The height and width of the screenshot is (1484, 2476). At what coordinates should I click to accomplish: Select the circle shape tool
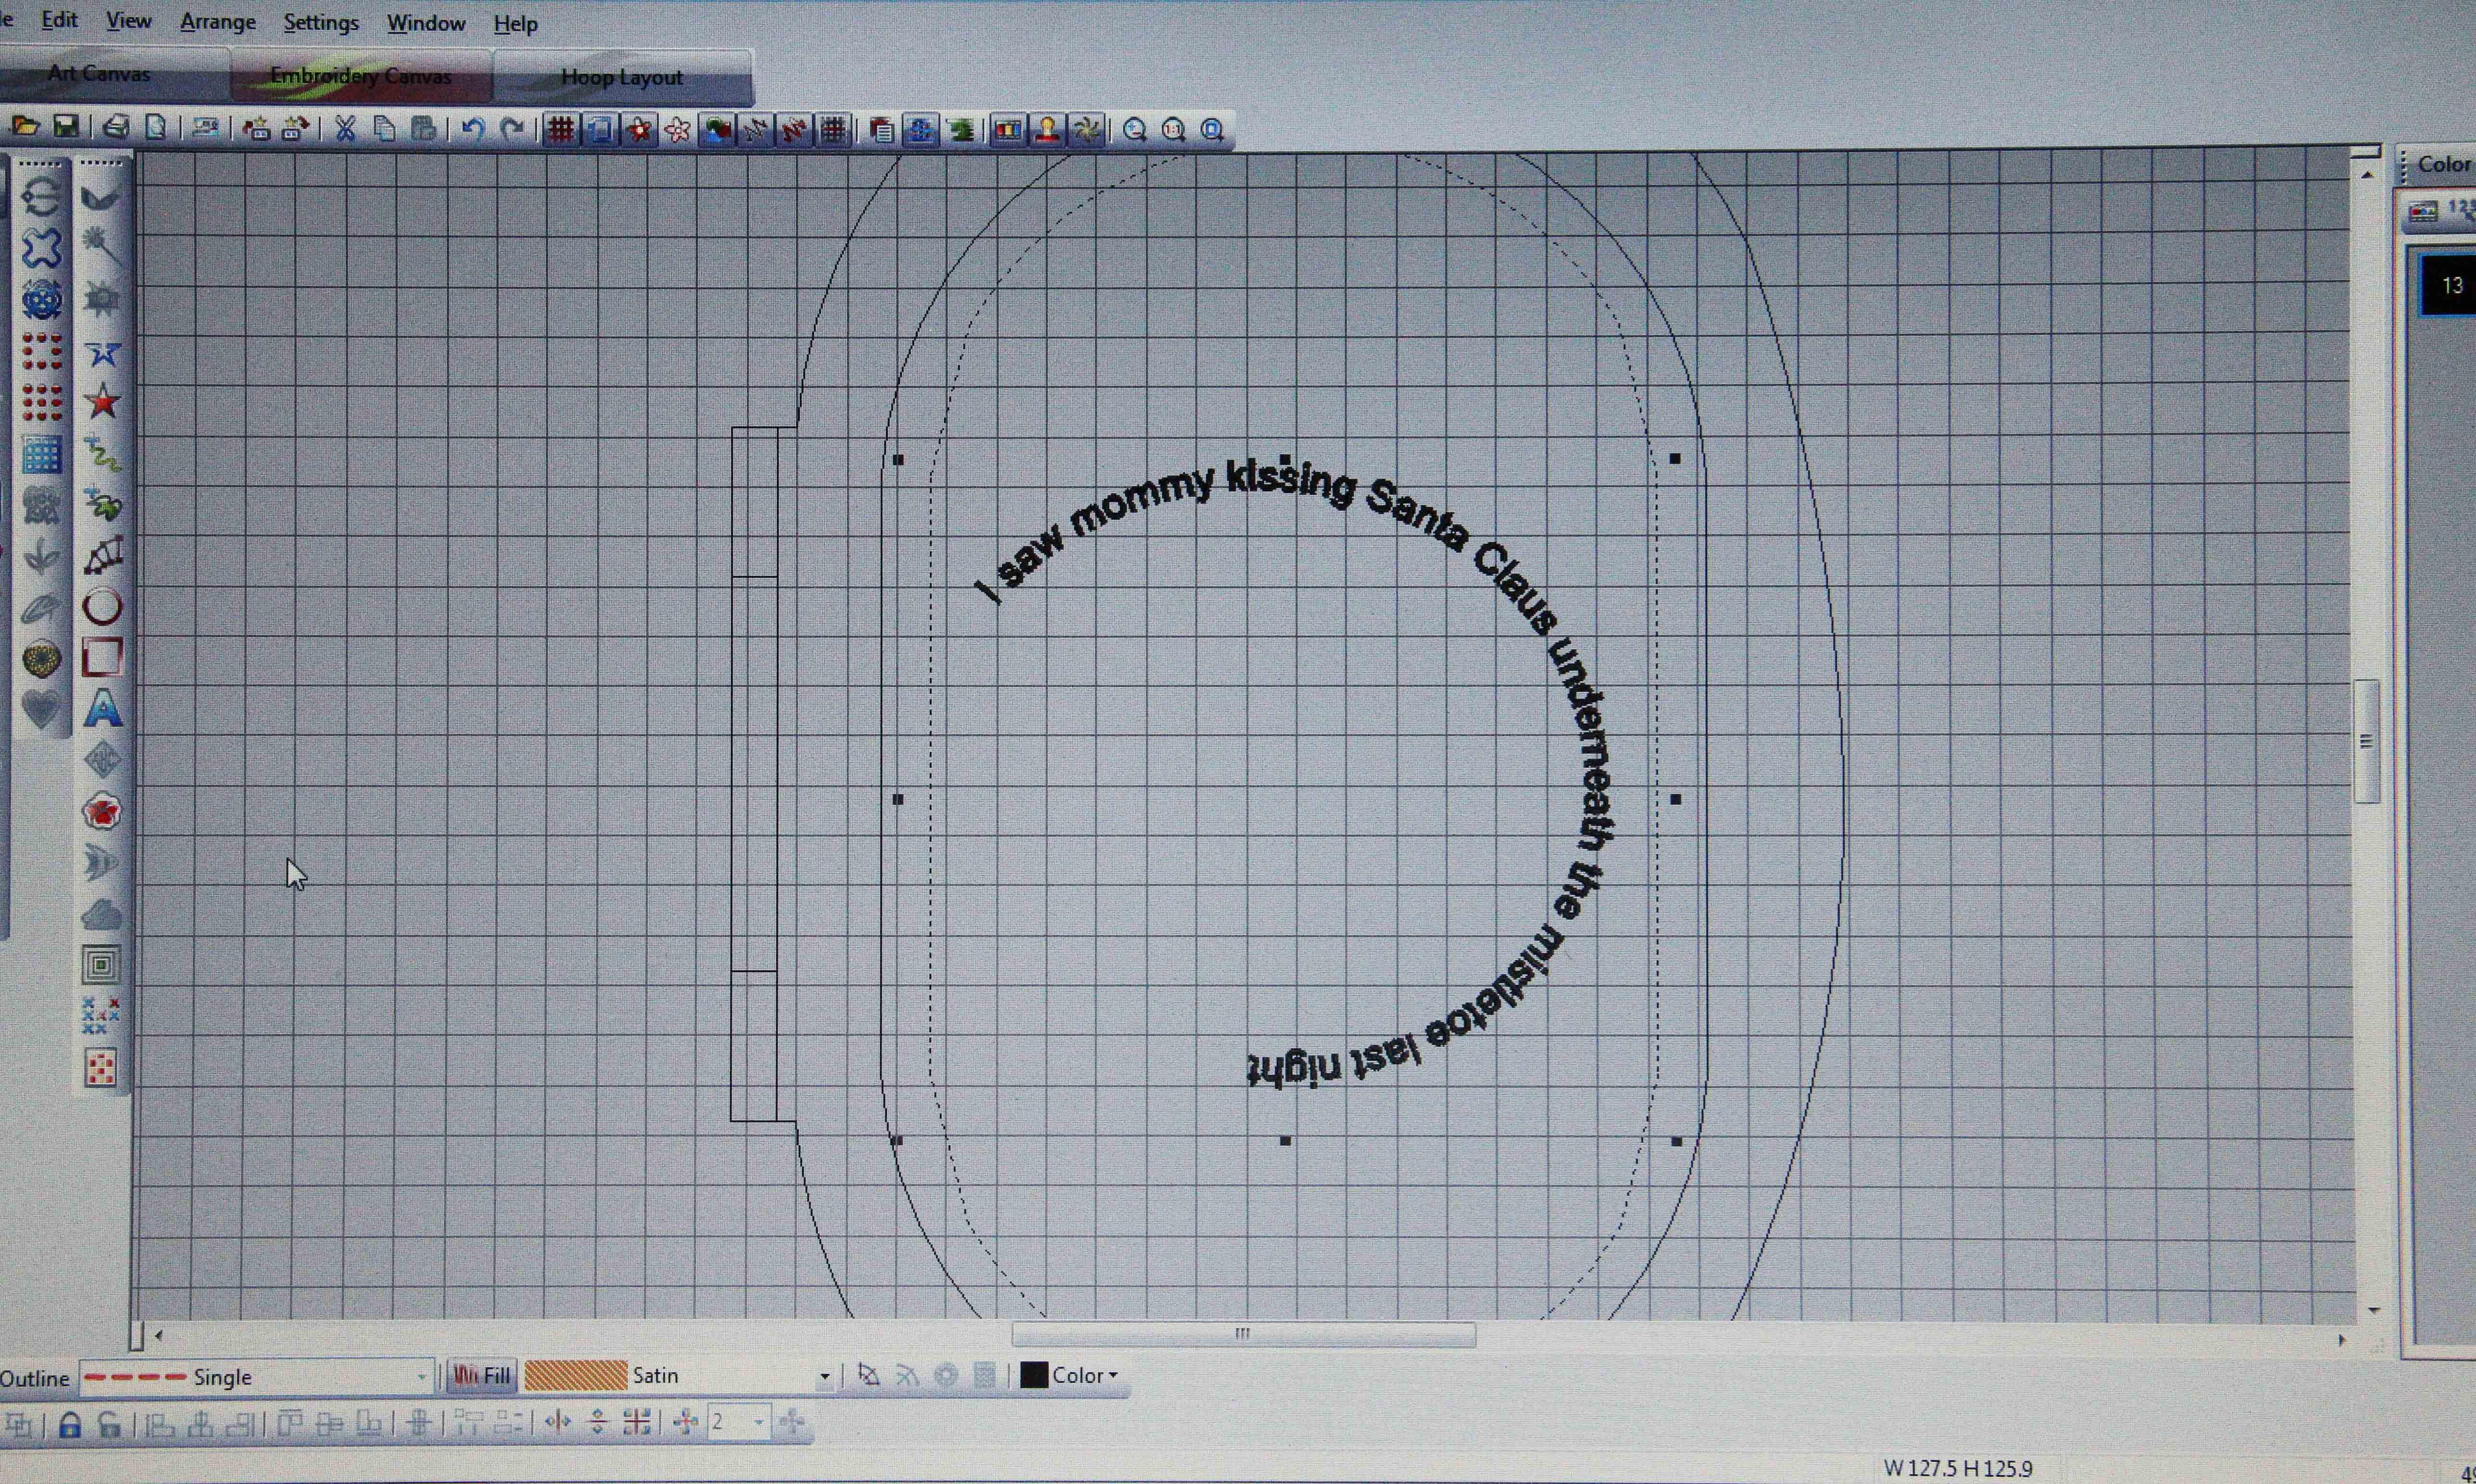pyautogui.click(x=102, y=606)
